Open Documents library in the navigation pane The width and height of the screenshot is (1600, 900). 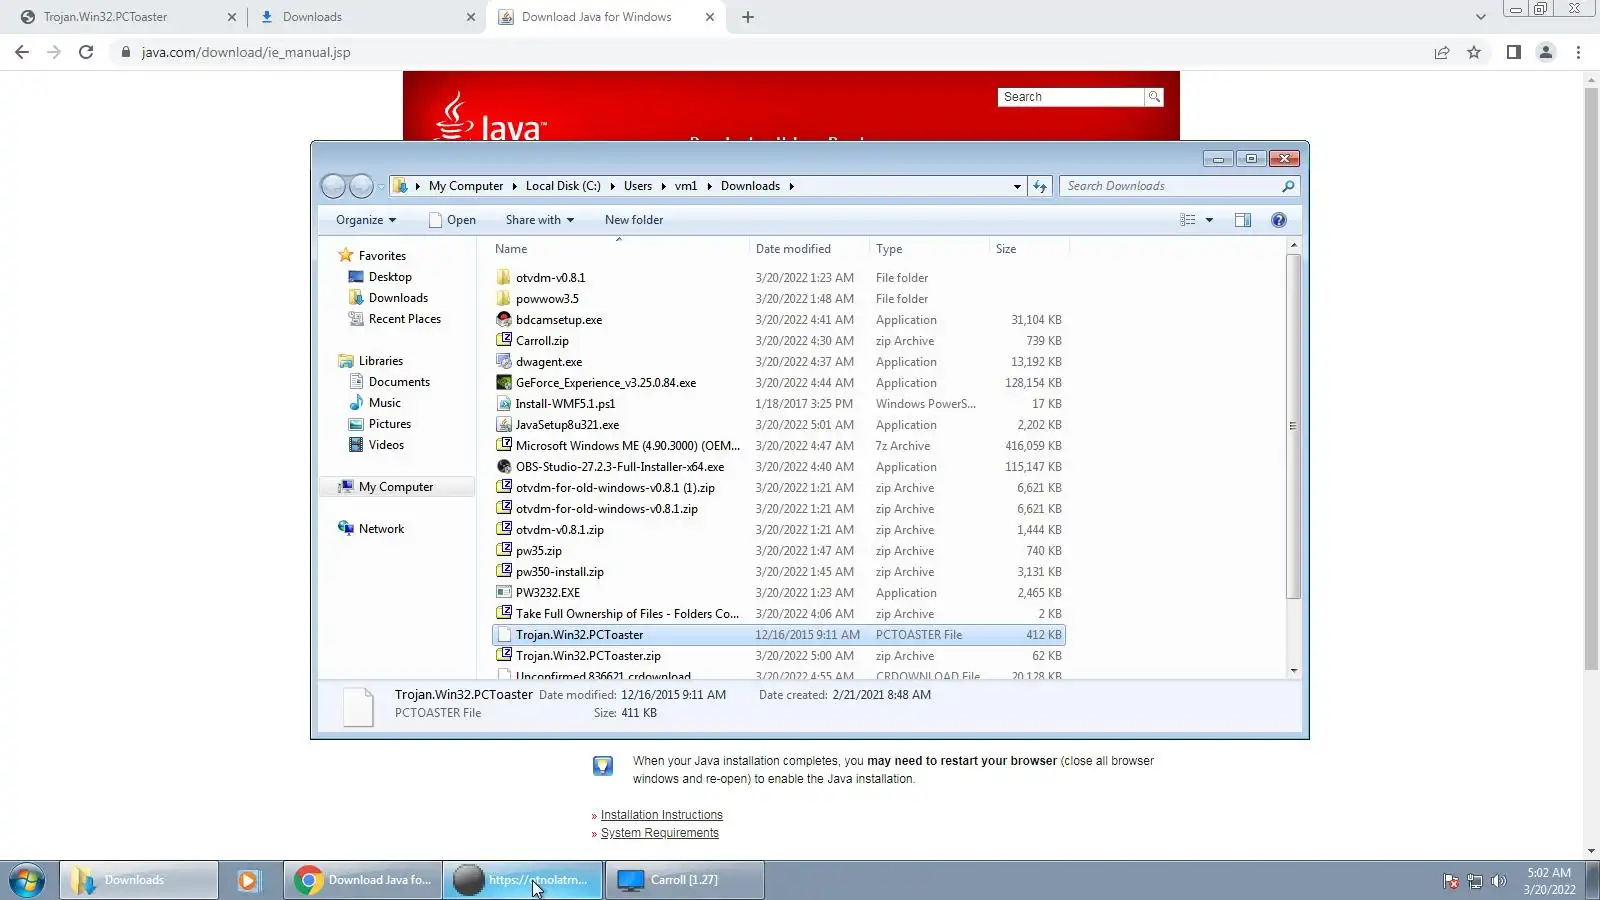[x=399, y=382]
